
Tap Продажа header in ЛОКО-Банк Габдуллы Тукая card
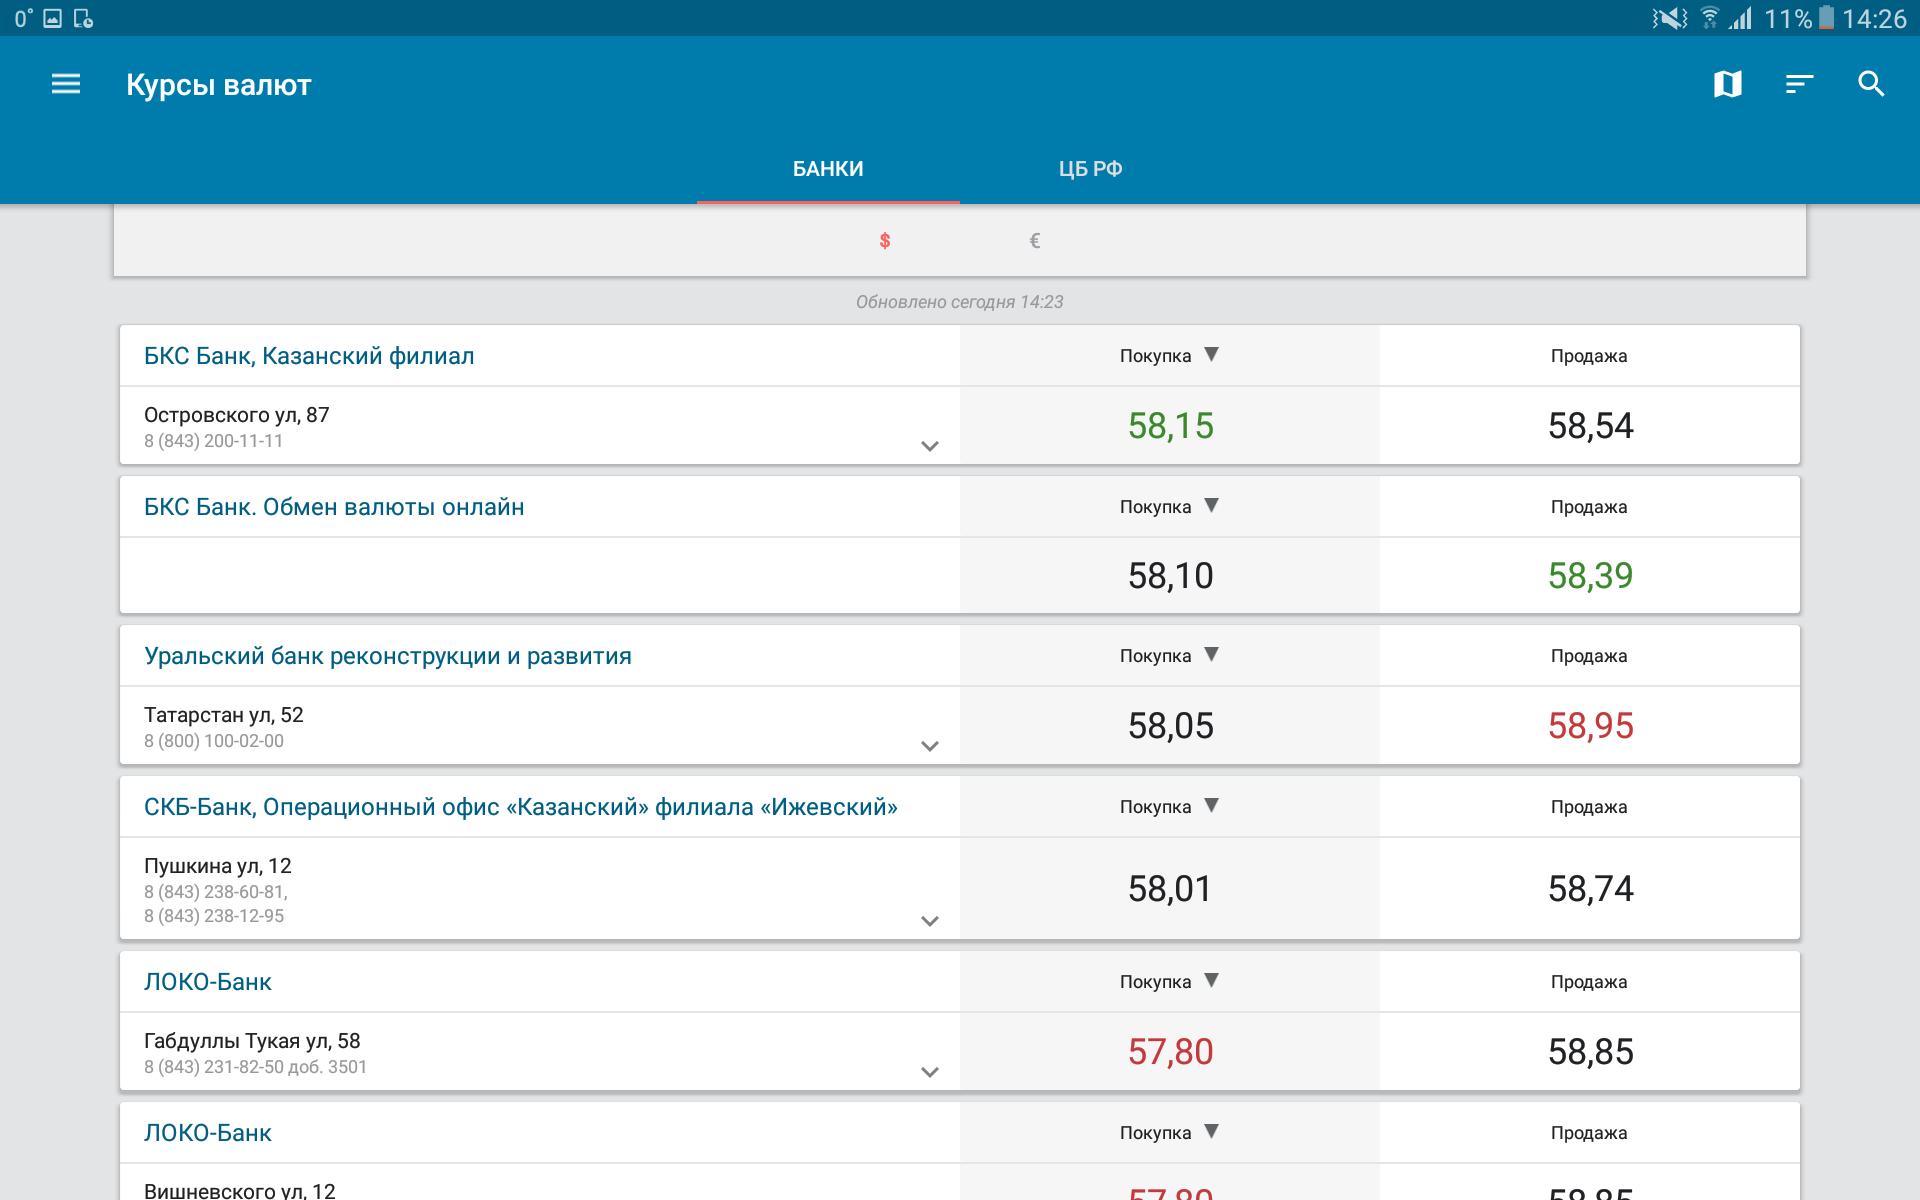1589,982
